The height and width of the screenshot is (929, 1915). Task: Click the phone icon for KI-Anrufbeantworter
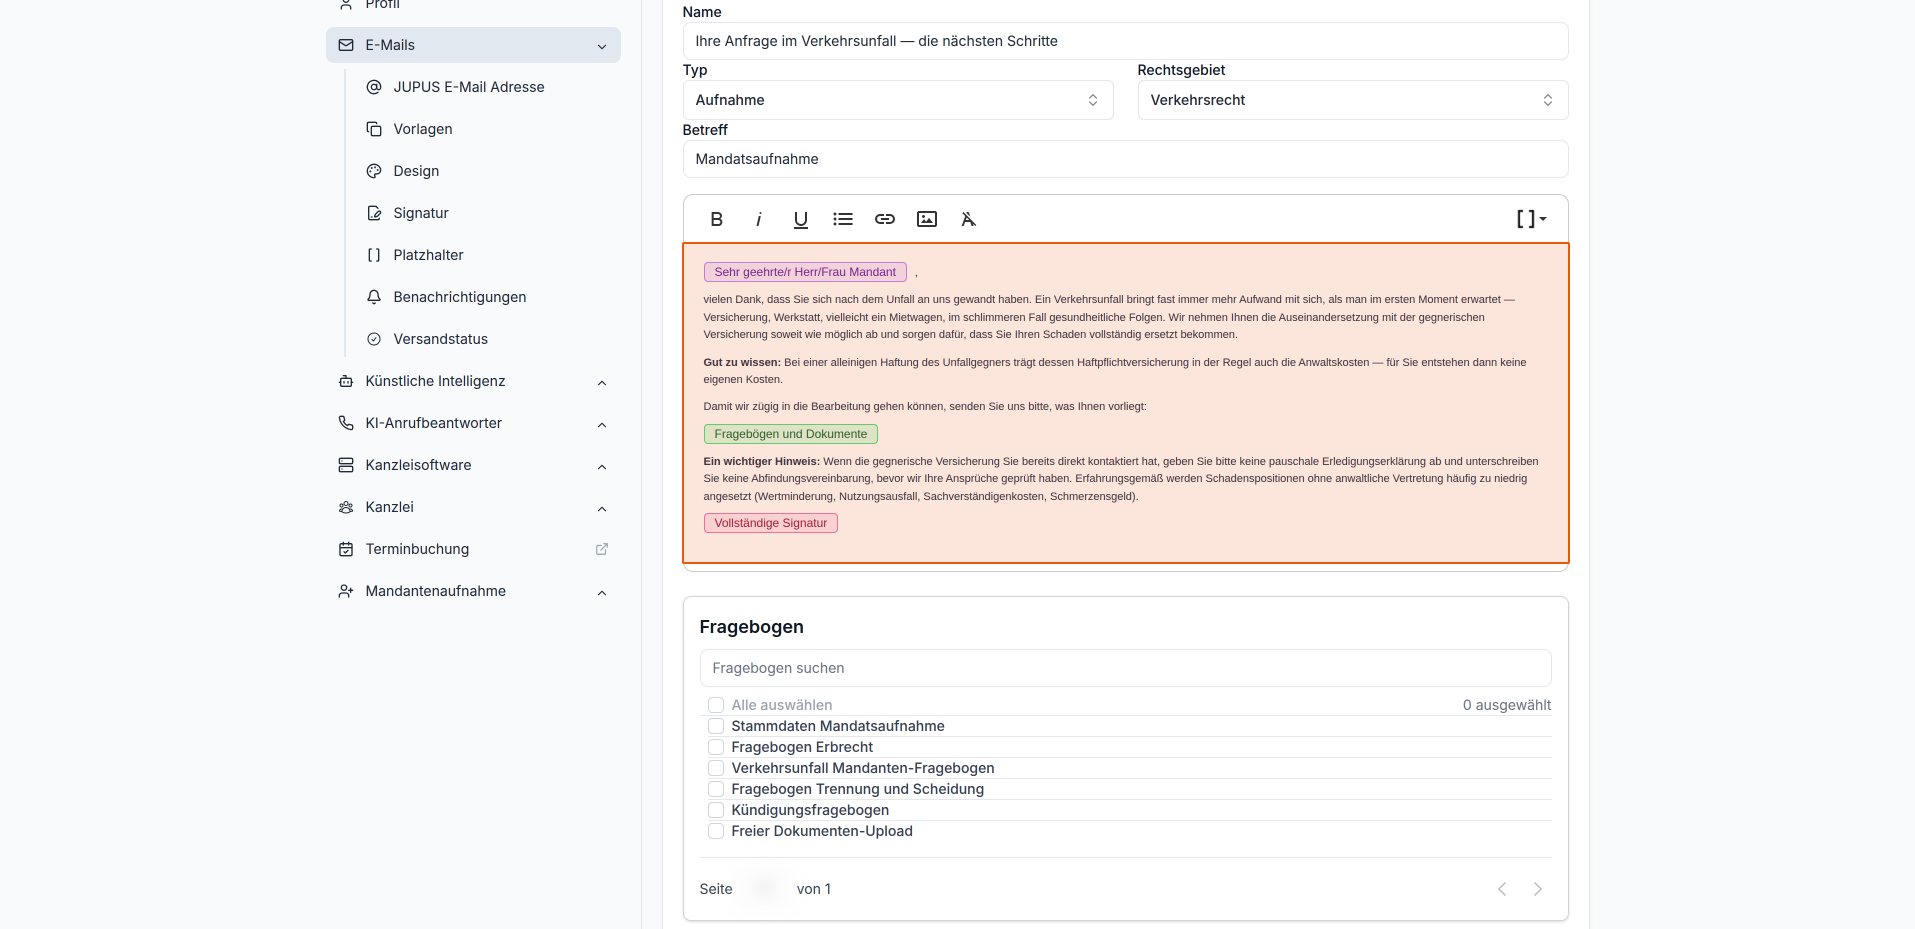346,423
